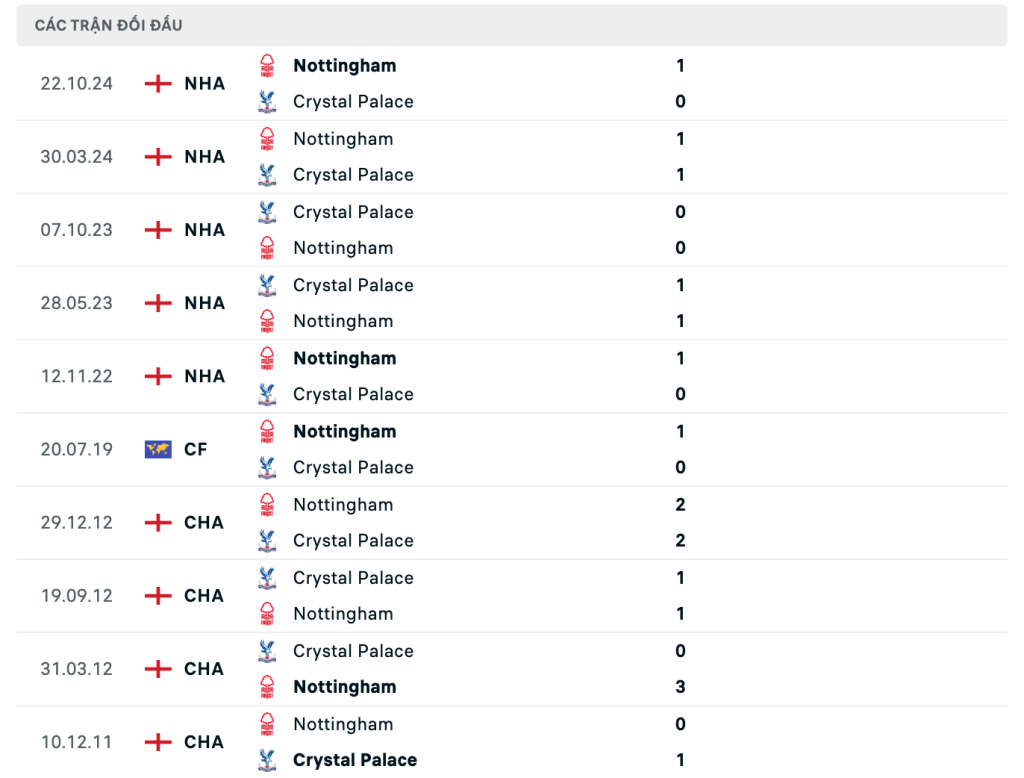
Task: Click Crystal Palace crest in 10.12.11 match
Action: [x=267, y=760]
